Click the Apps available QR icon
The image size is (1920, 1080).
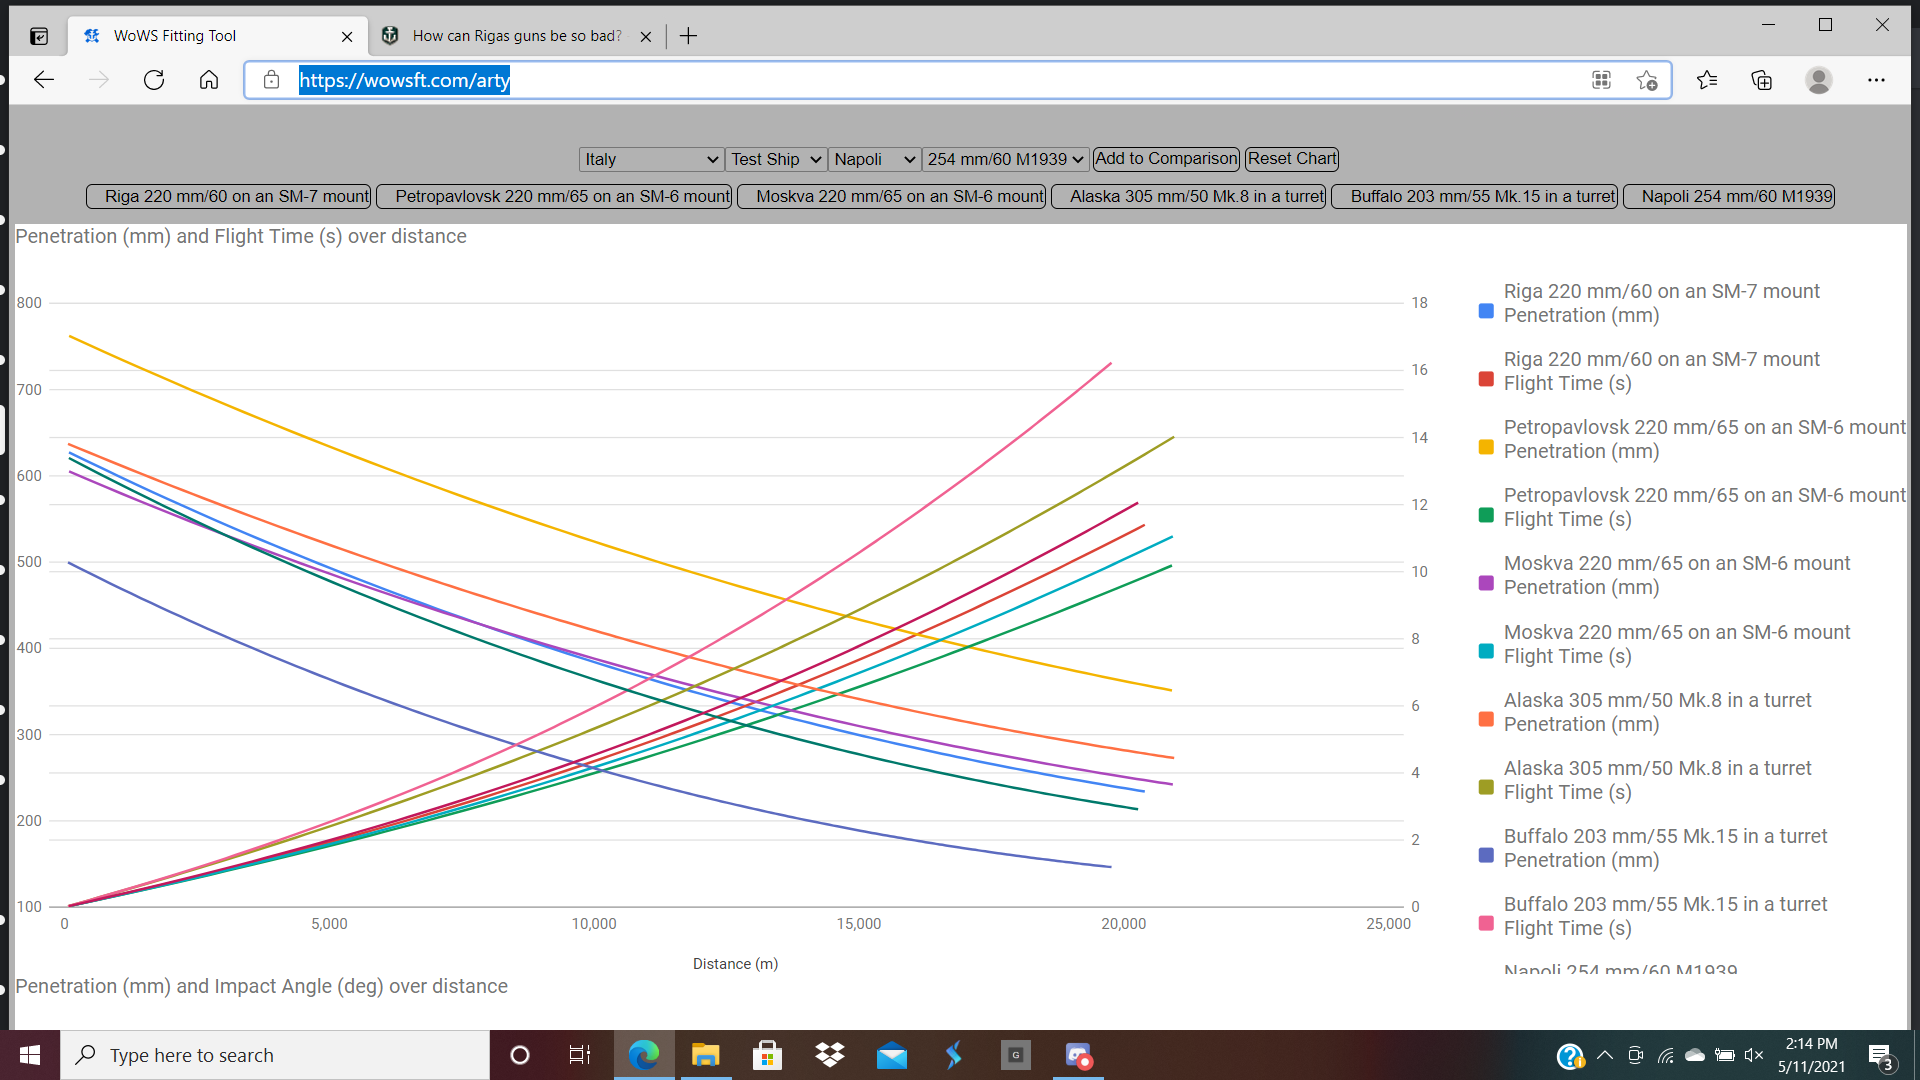click(x=1601, y=80)
